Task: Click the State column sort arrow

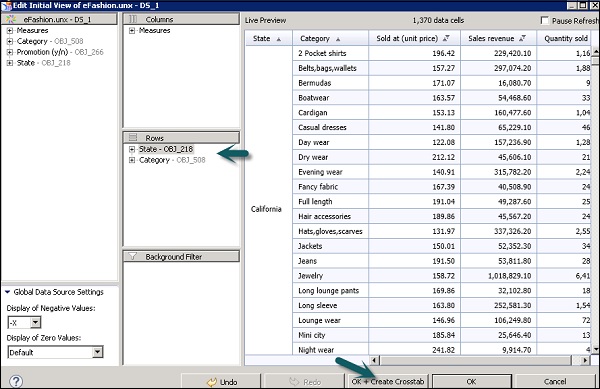Action: pyautogui.click(x=279, y=39)
